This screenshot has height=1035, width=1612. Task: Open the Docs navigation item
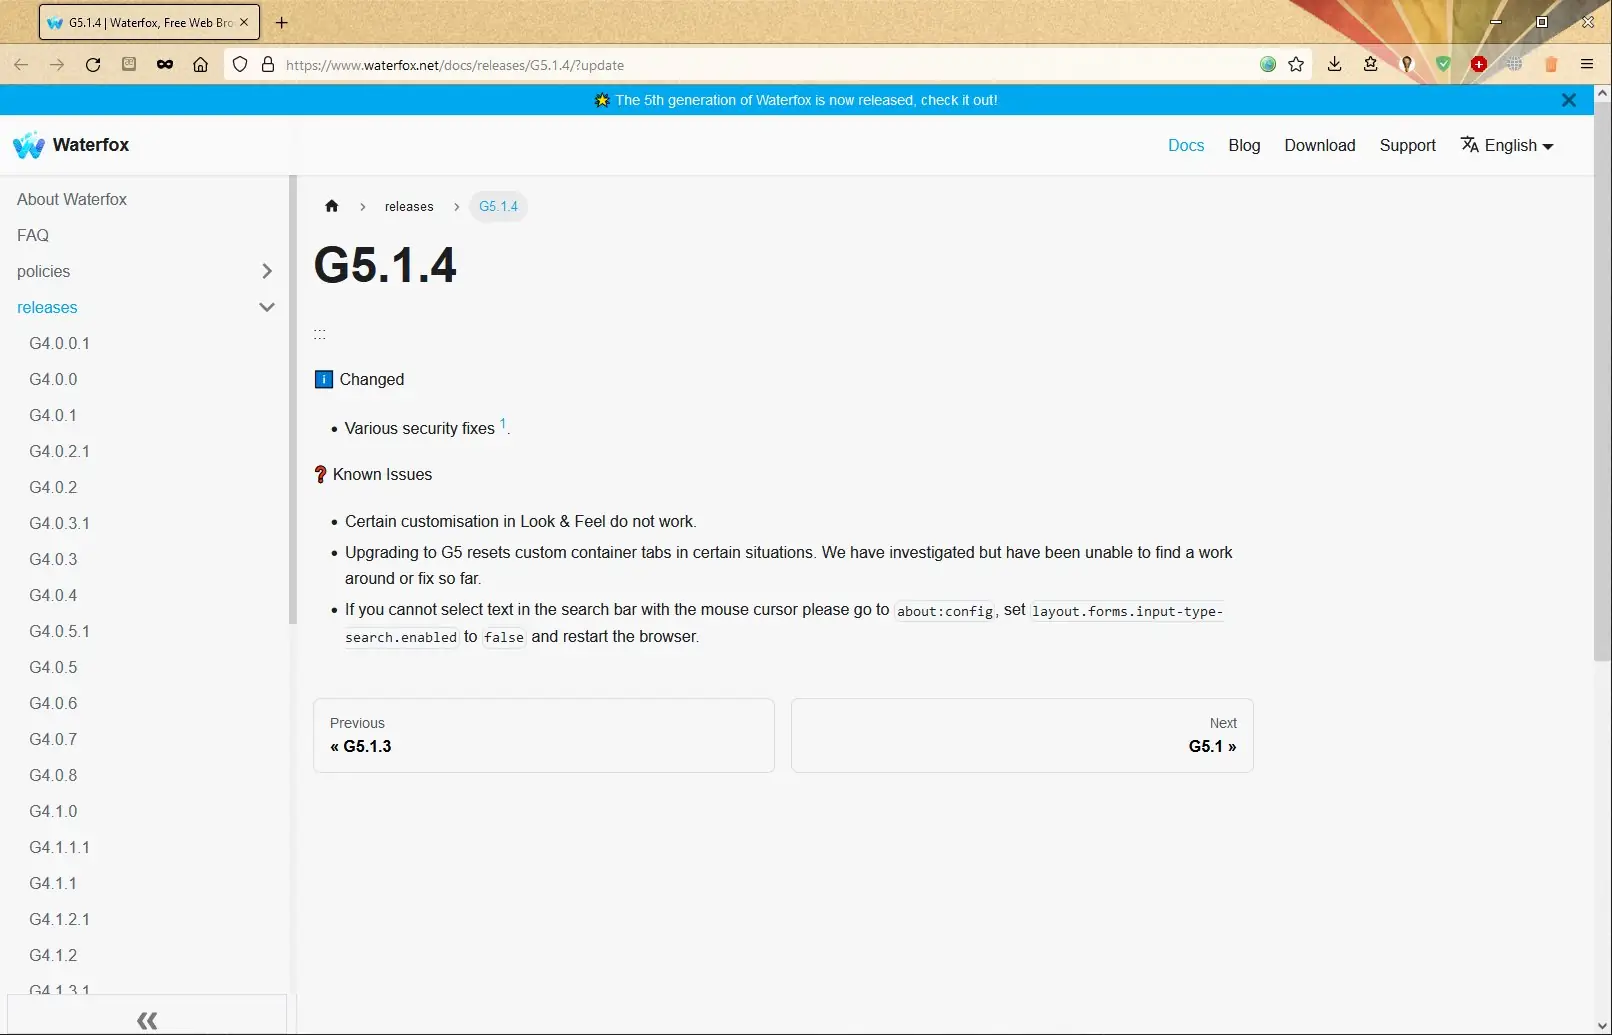tap(1186, 145)
